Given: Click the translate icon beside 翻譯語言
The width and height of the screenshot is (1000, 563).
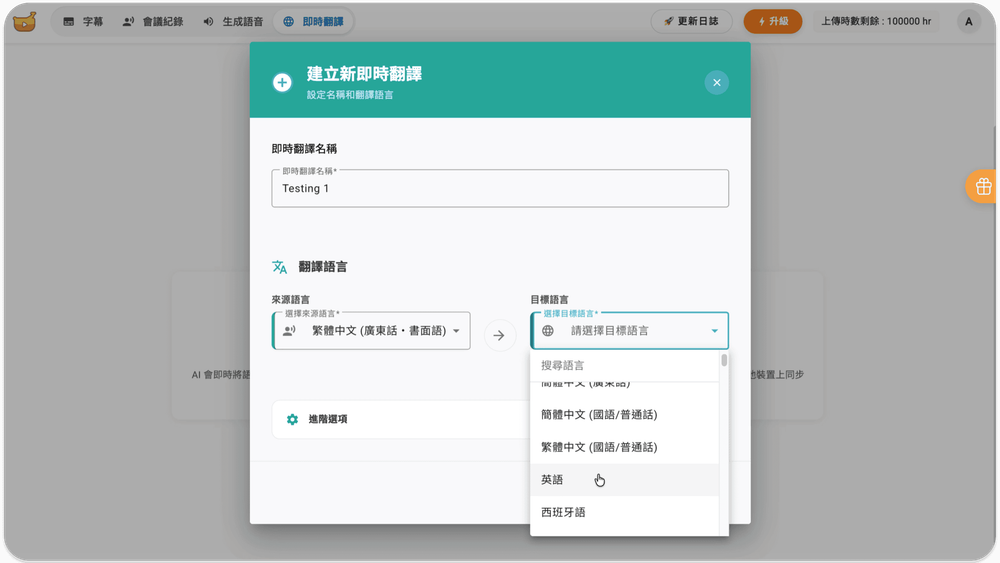Looking at the screenshot, I should (x=280, y=267).
